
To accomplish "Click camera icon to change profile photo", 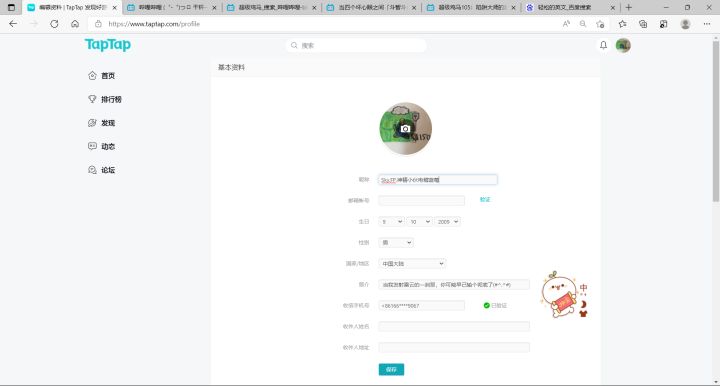I will (405, 129).
